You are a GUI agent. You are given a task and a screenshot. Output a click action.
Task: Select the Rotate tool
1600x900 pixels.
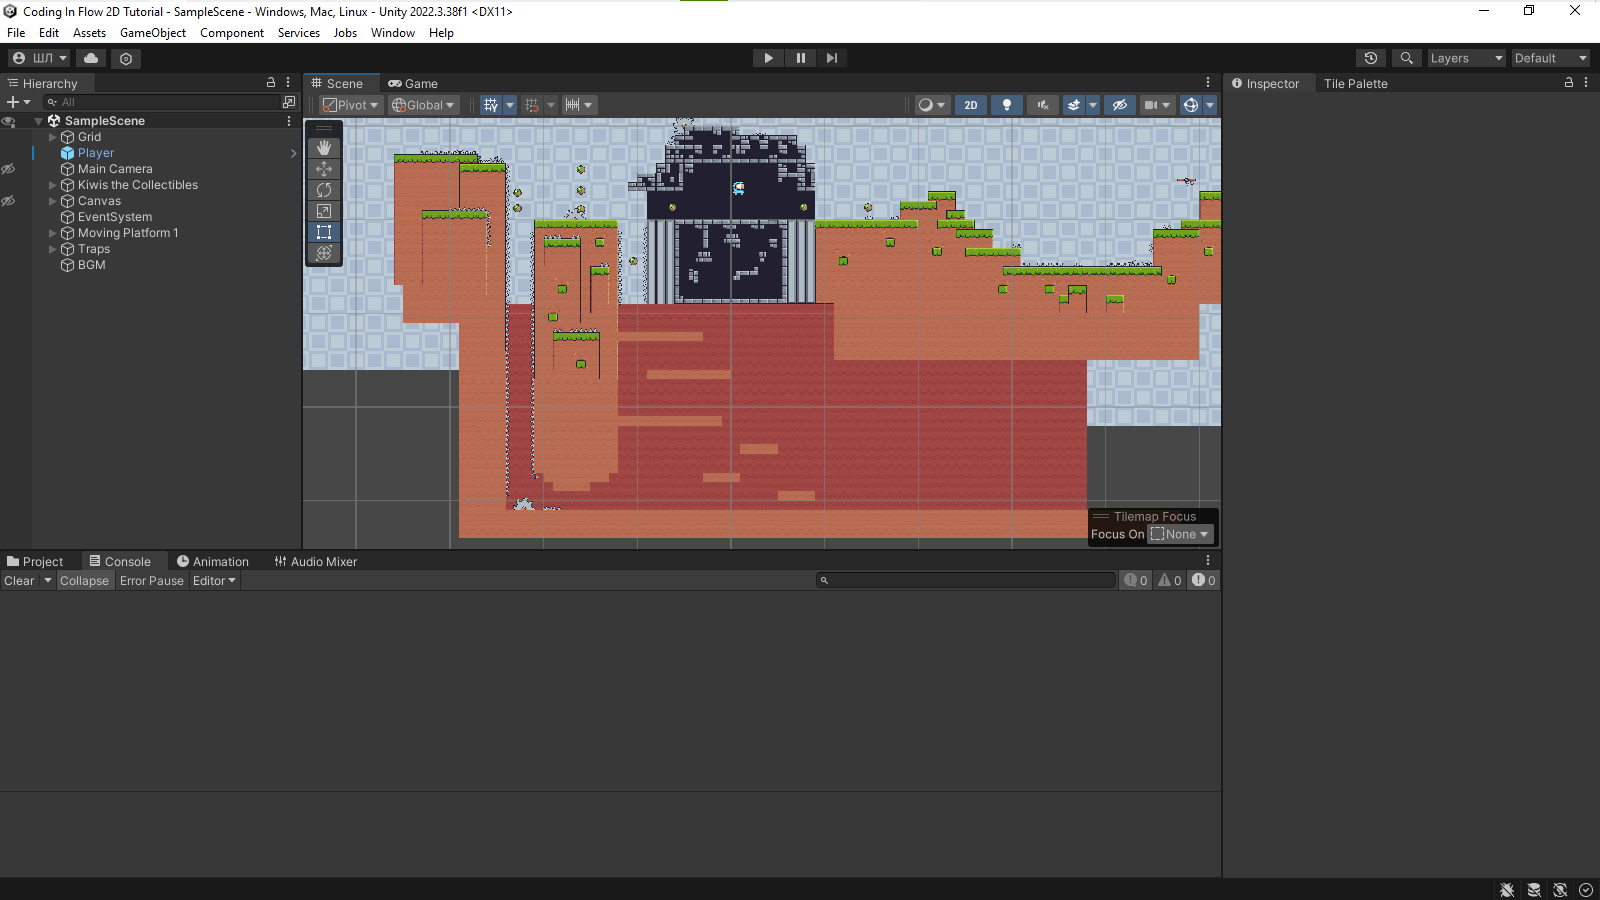[324, 190]
